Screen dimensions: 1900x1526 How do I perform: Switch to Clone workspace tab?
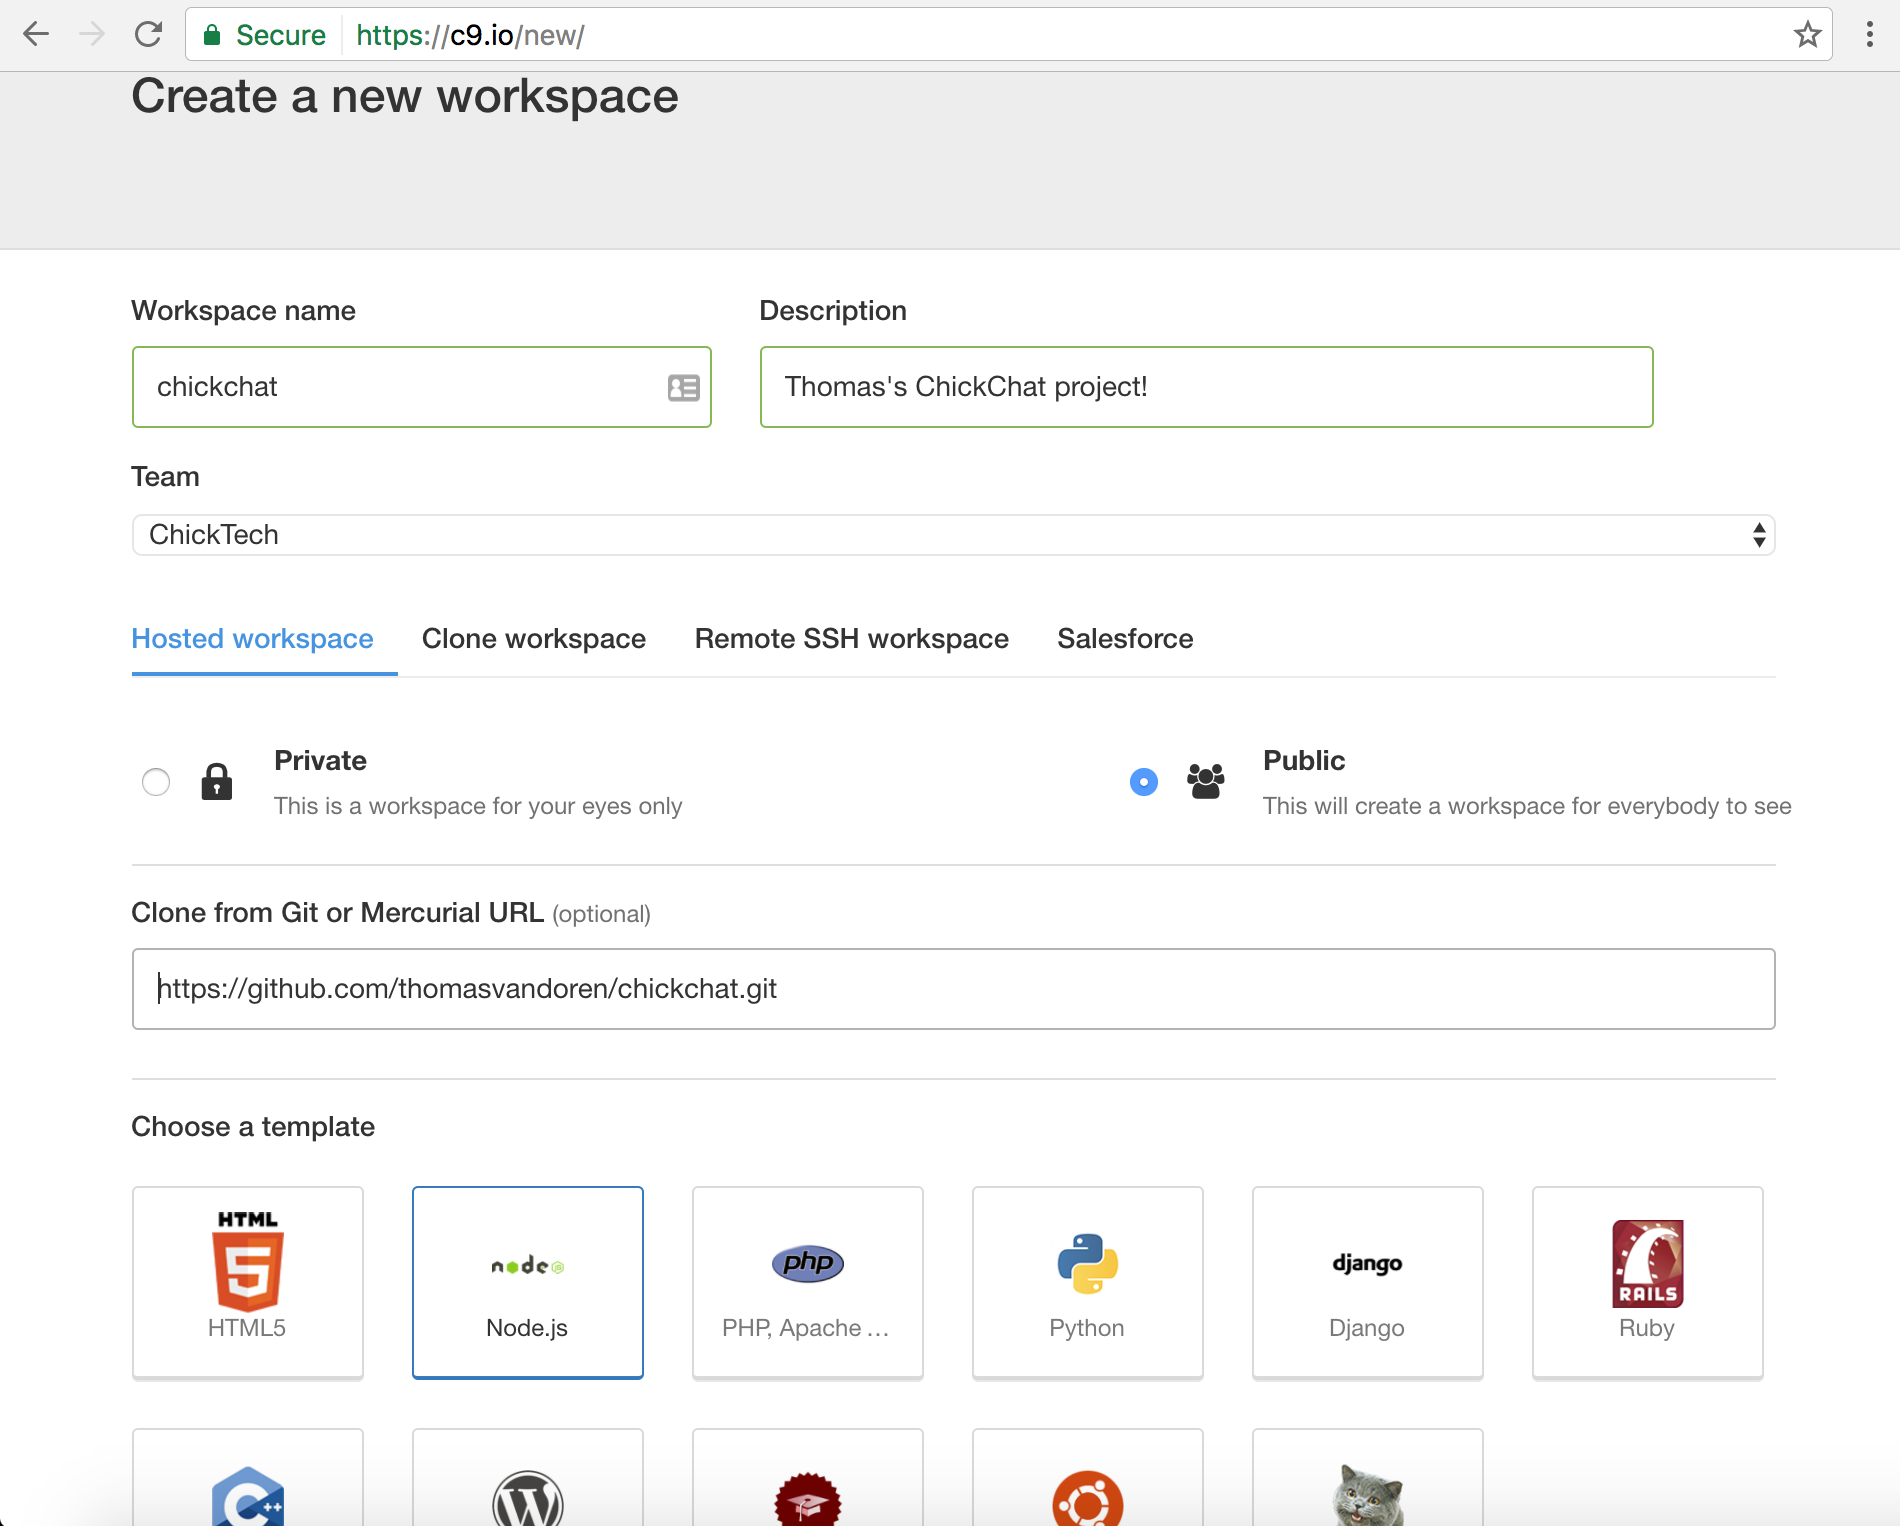[534, 639]
